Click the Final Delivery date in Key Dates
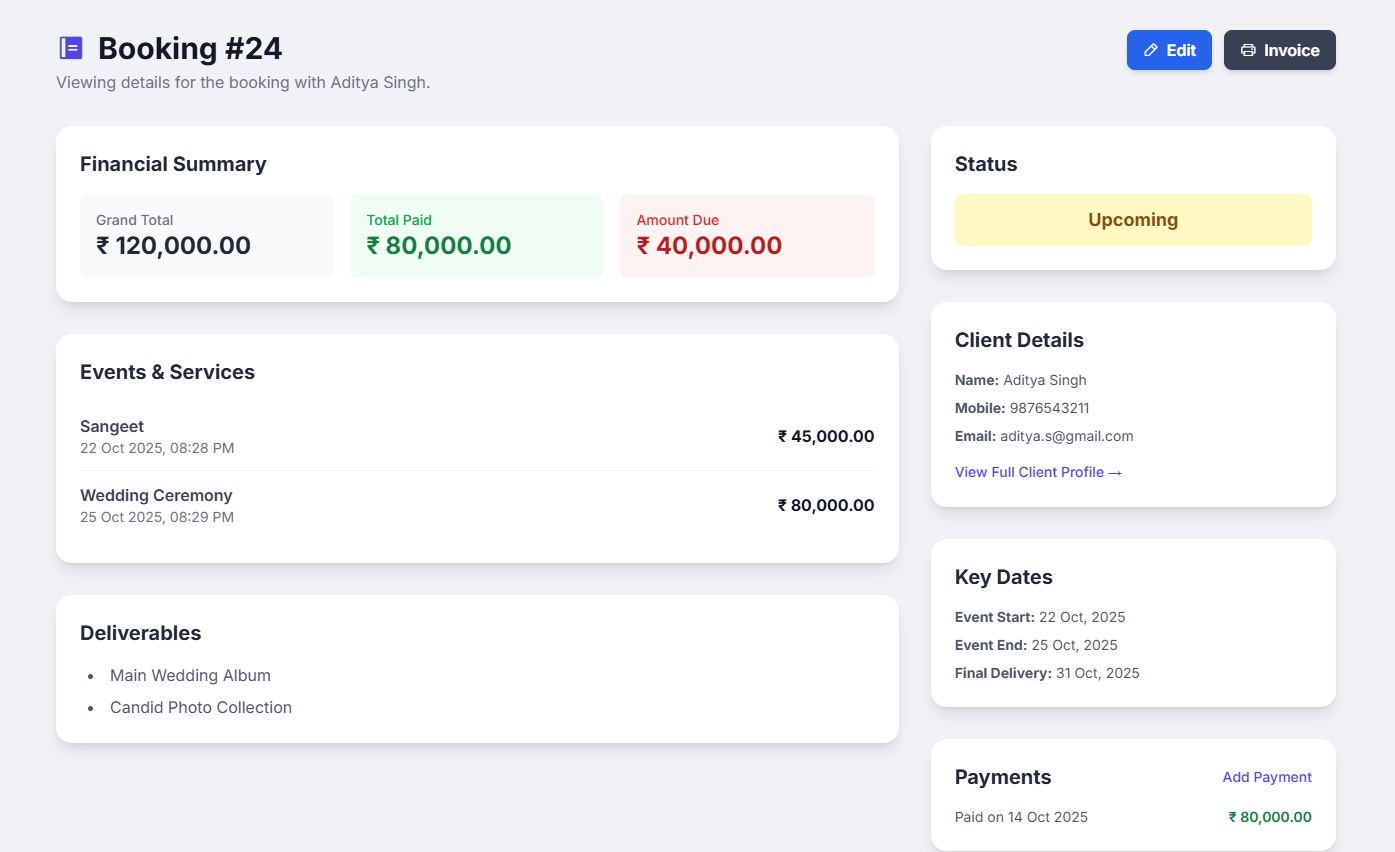This screenshot has width=1395, height=852. (1046, 673)
